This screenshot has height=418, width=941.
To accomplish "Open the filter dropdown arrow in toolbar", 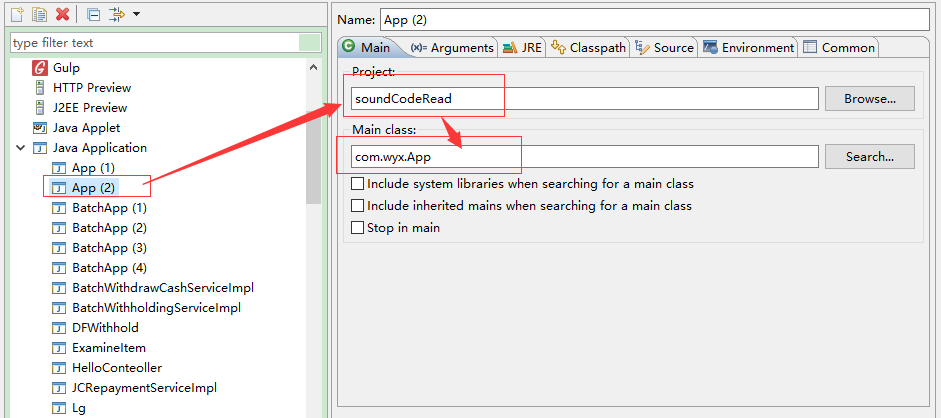I will (x=136, y=14).
